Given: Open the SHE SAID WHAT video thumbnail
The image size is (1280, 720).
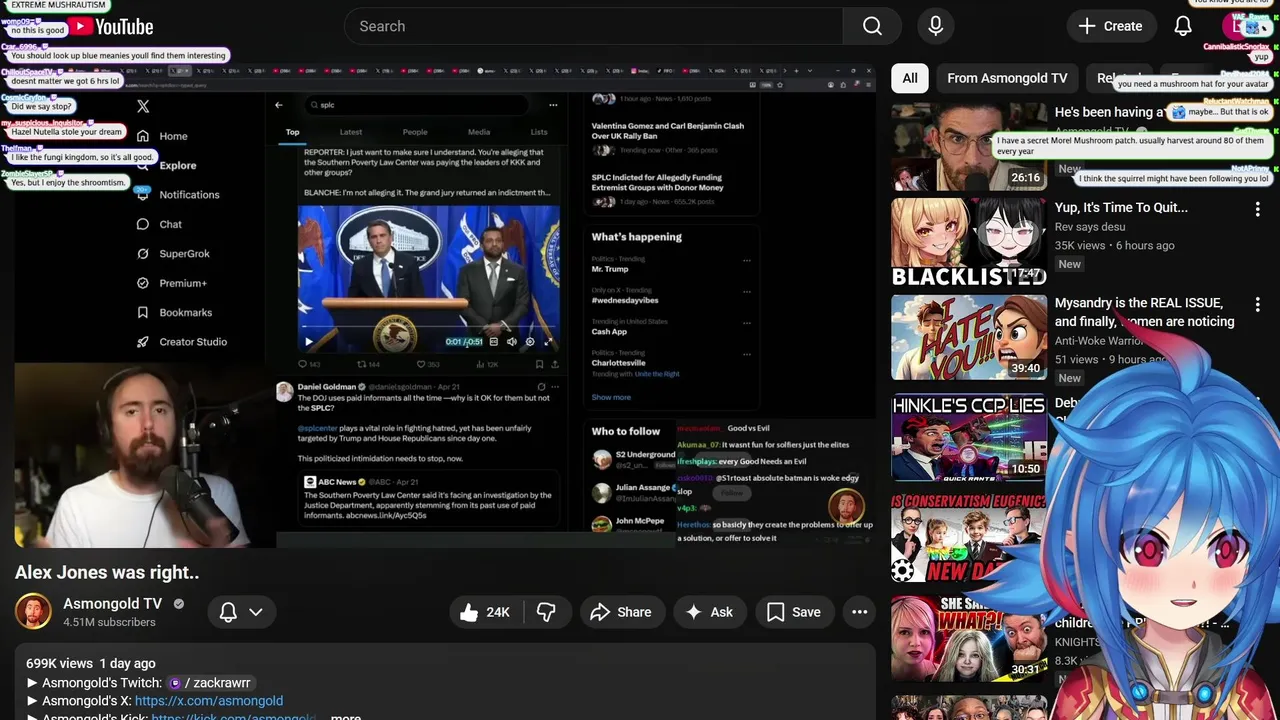Looking at the screenshot, I should tap(969, 638).
